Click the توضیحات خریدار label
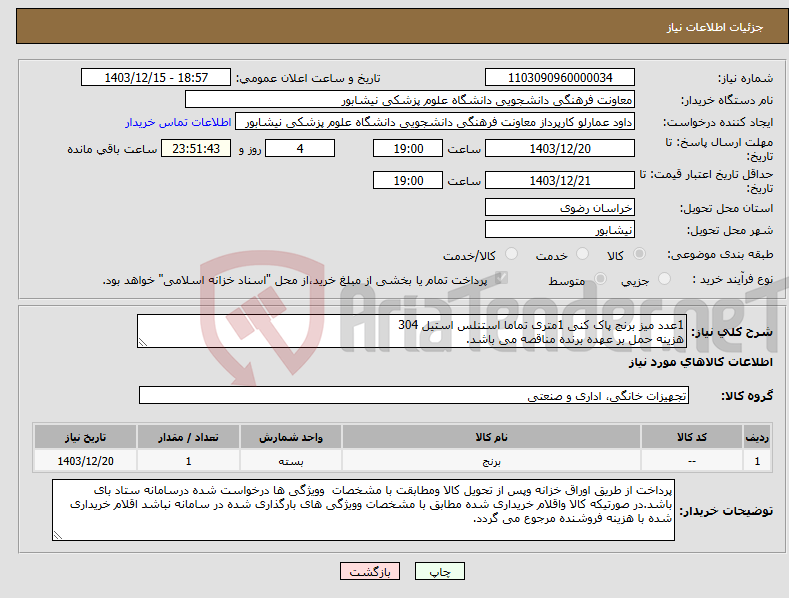Viewport: 789px width, 598px height. (726, 511)
